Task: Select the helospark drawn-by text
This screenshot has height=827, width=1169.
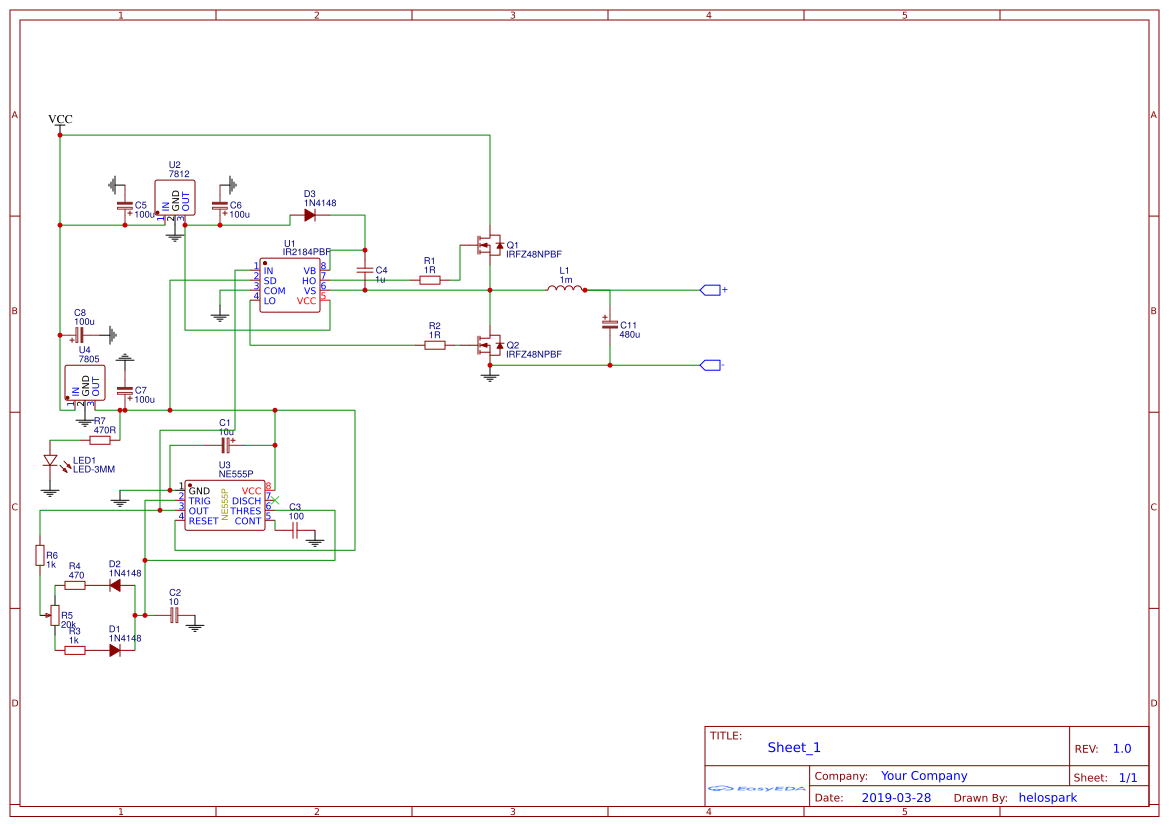Action: 1047,798
